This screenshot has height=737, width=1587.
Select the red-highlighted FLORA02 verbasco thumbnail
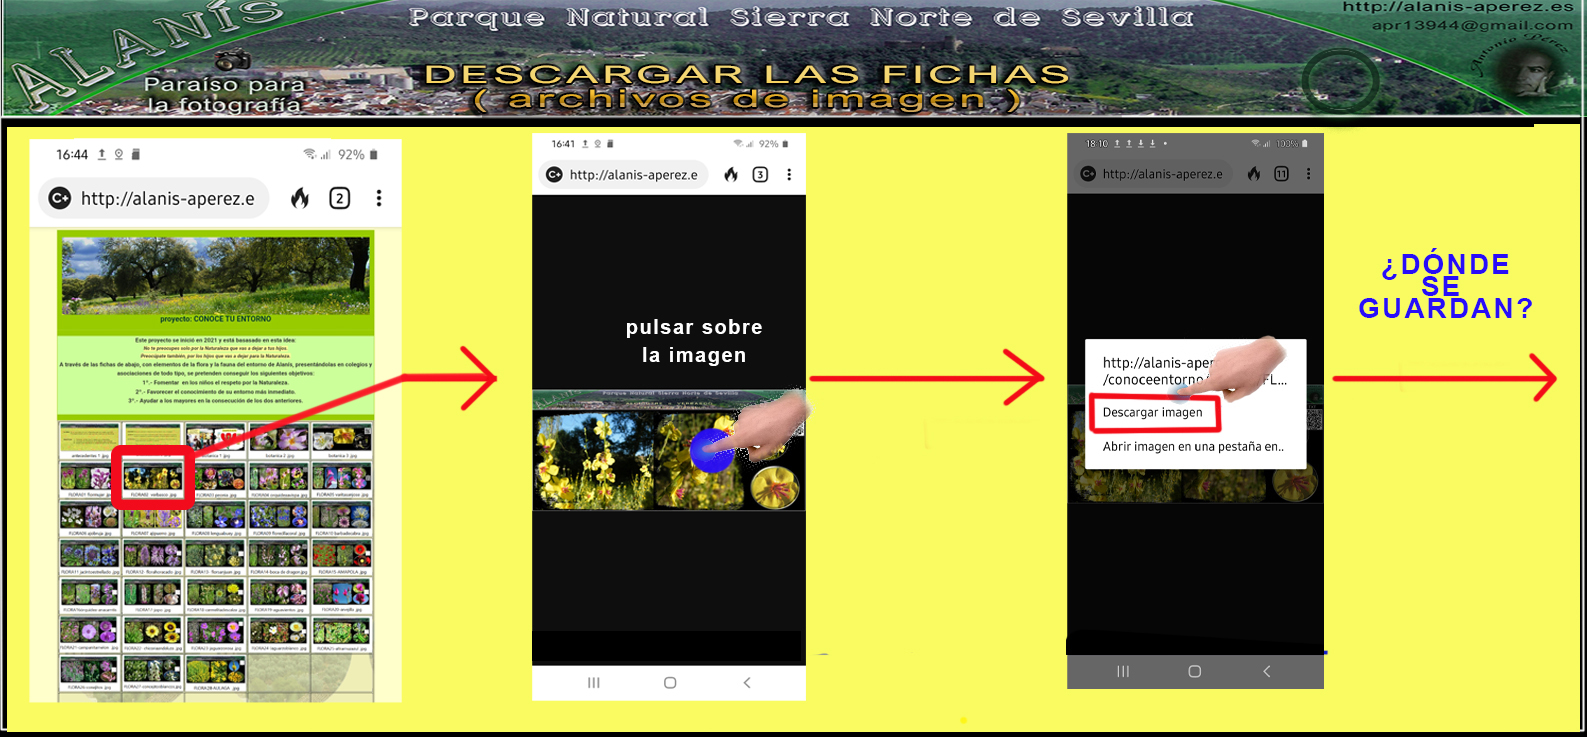pyautogui.click(x=152, y=477)
